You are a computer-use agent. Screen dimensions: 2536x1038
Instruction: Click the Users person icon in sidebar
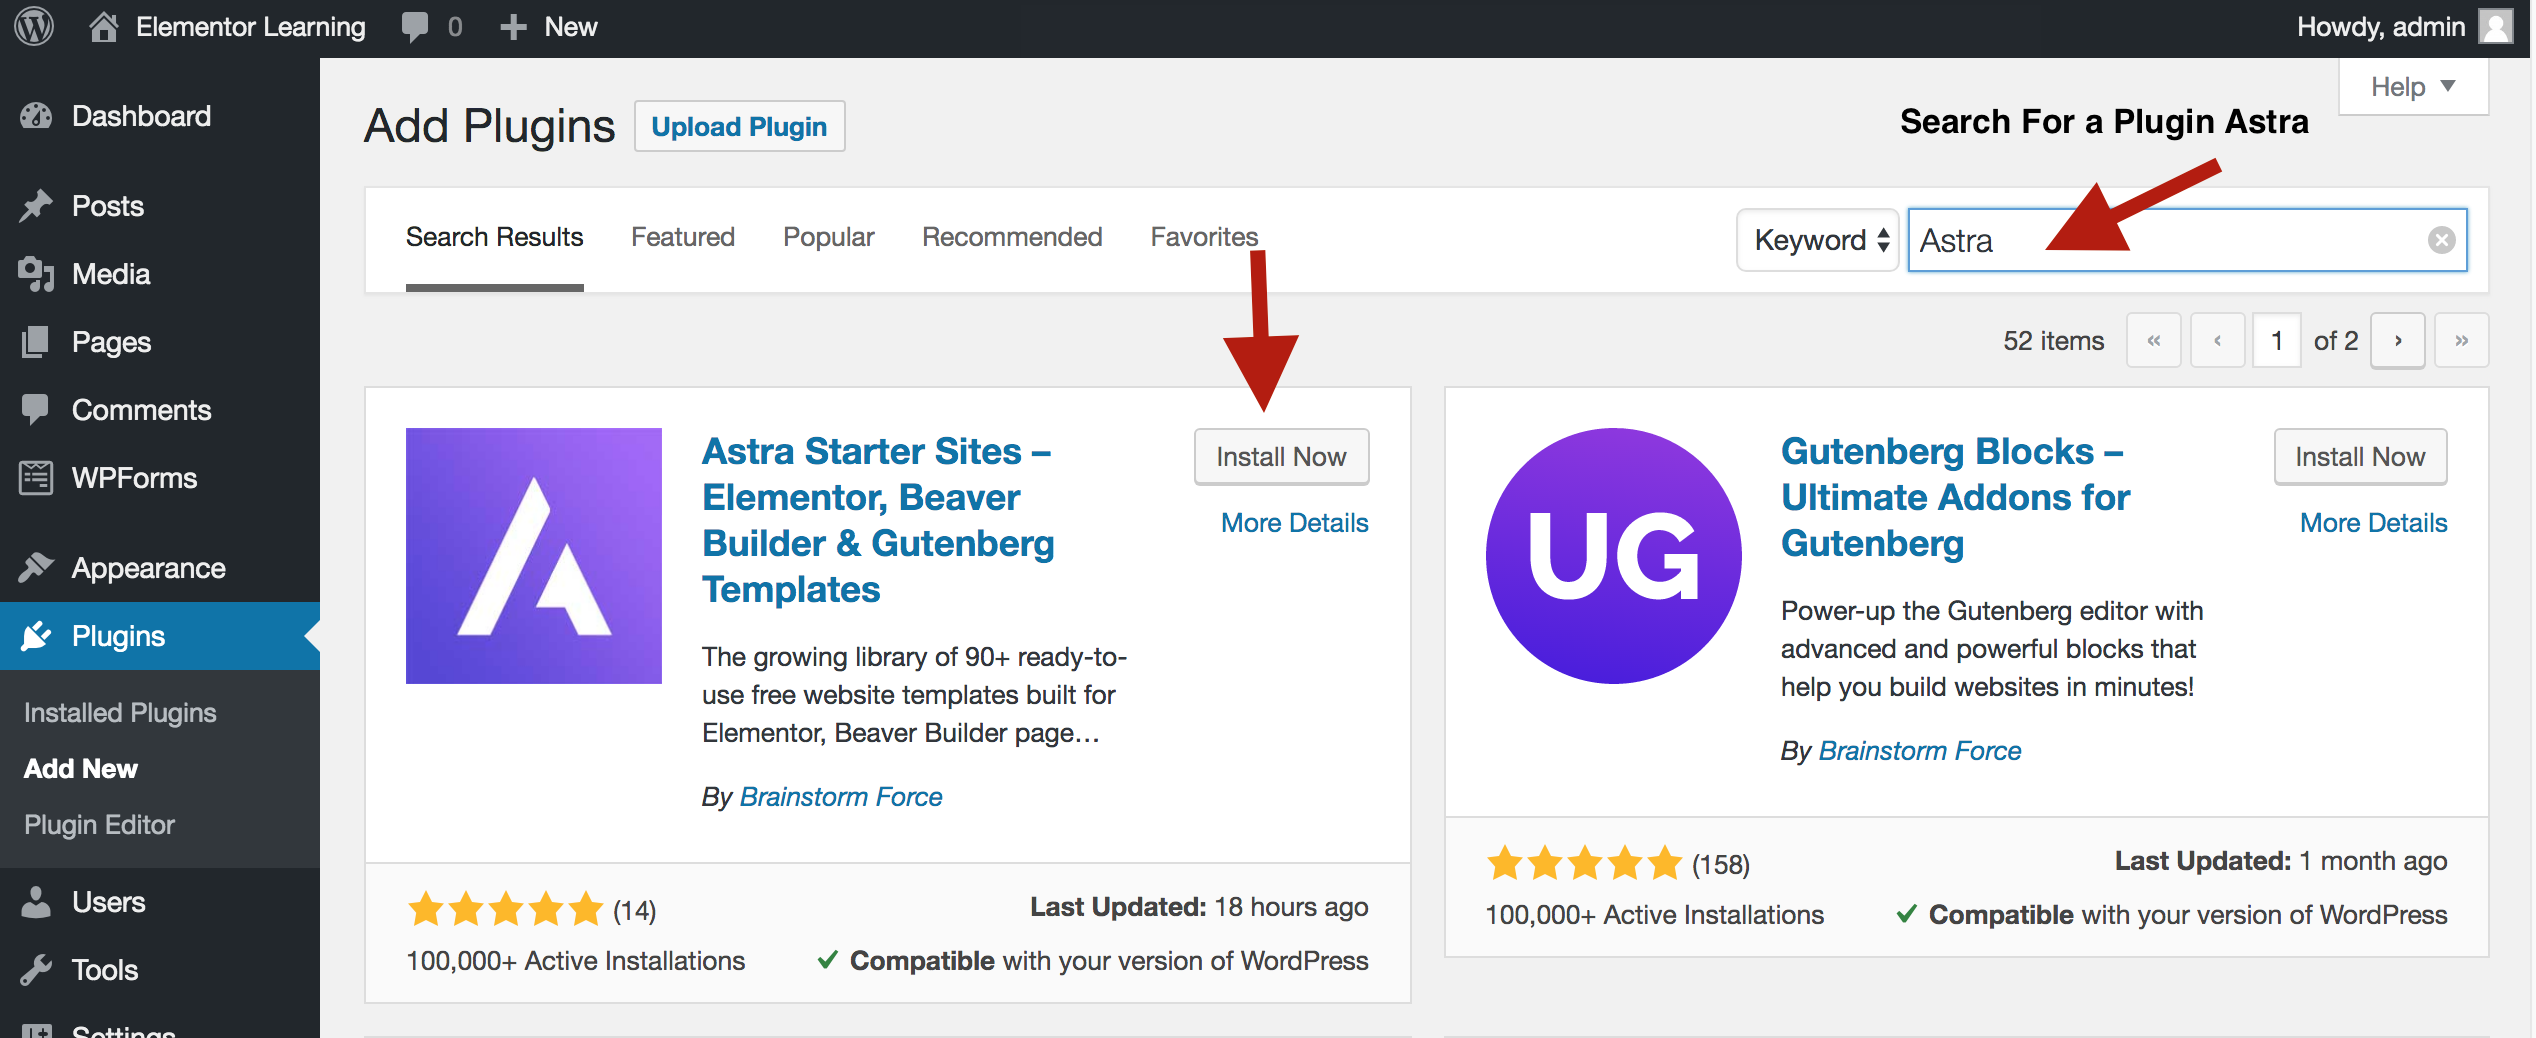(x=36, y=902)
